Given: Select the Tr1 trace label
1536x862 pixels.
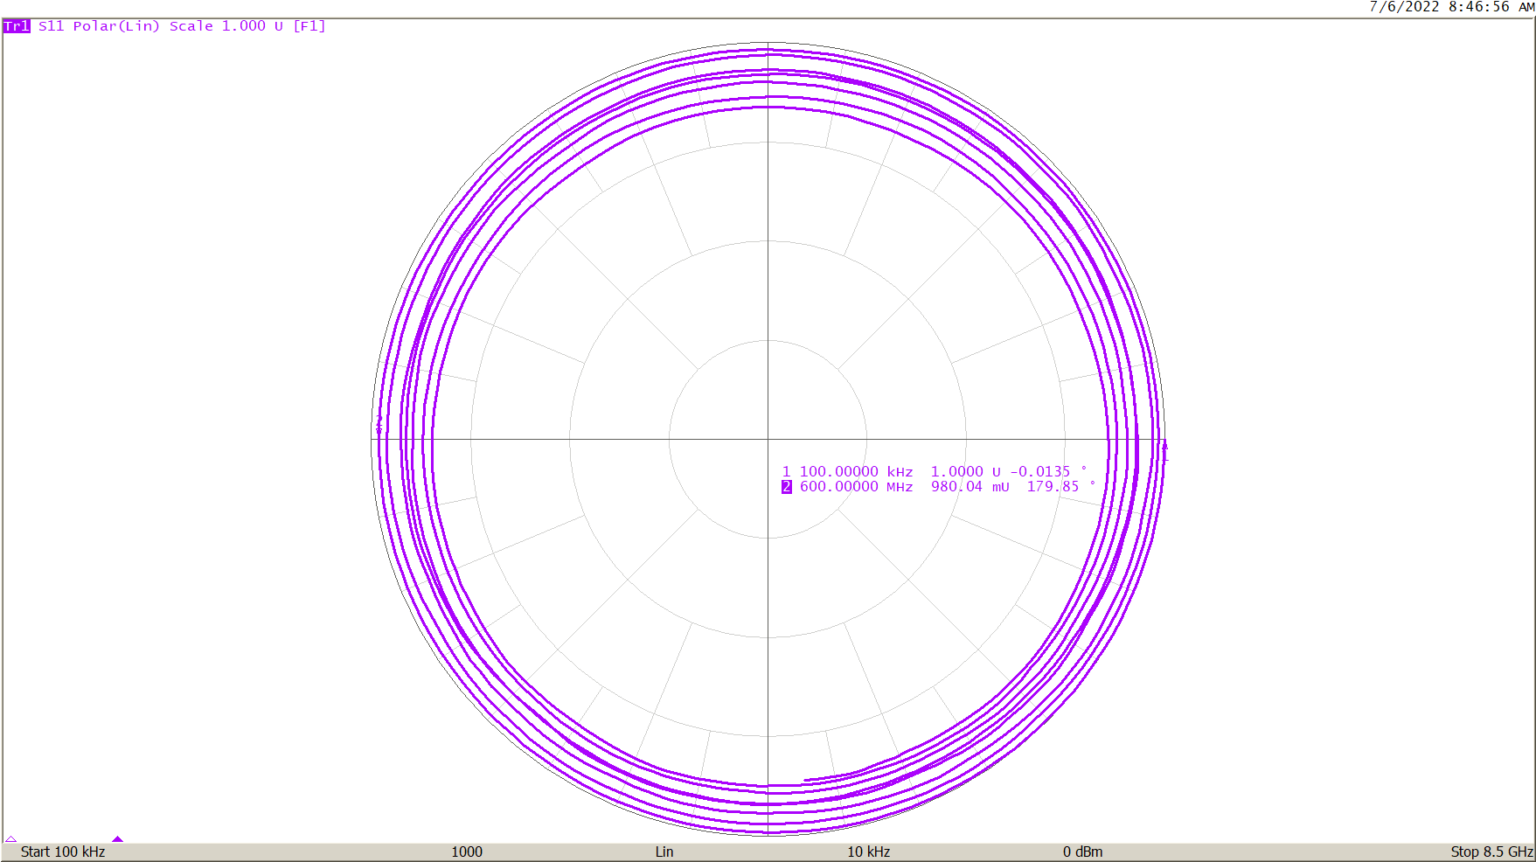Looking at the screenshot, I should 16,26.
